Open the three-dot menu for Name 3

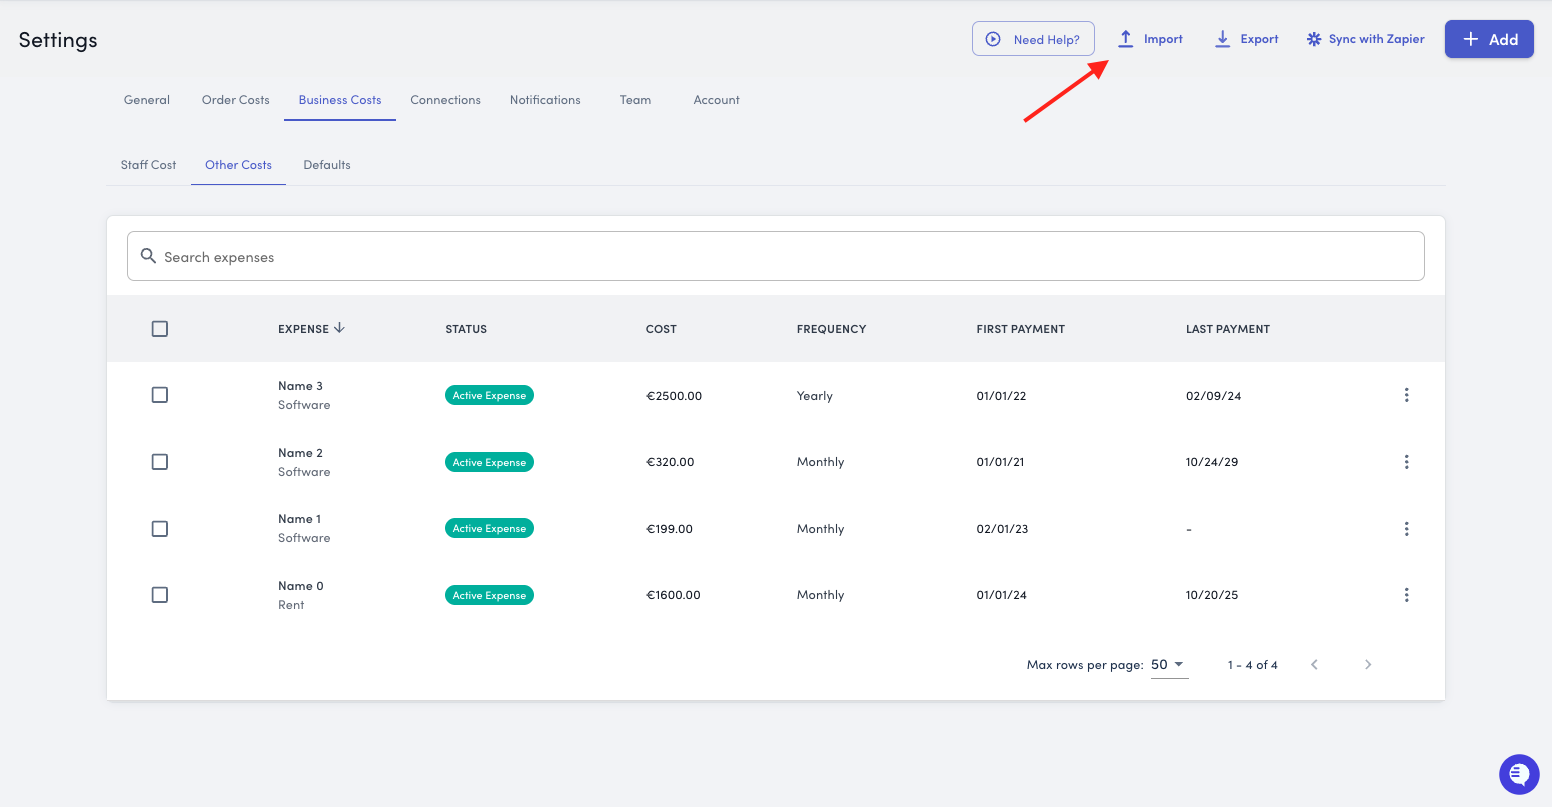click(1406, 395)
